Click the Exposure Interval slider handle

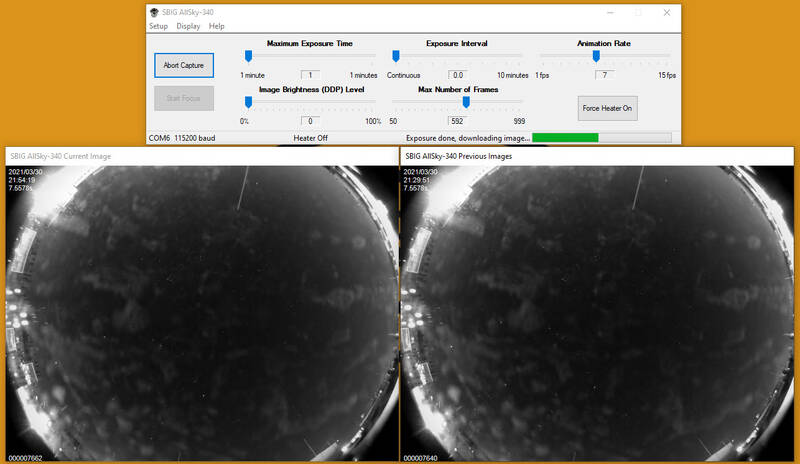click(396, 56)
